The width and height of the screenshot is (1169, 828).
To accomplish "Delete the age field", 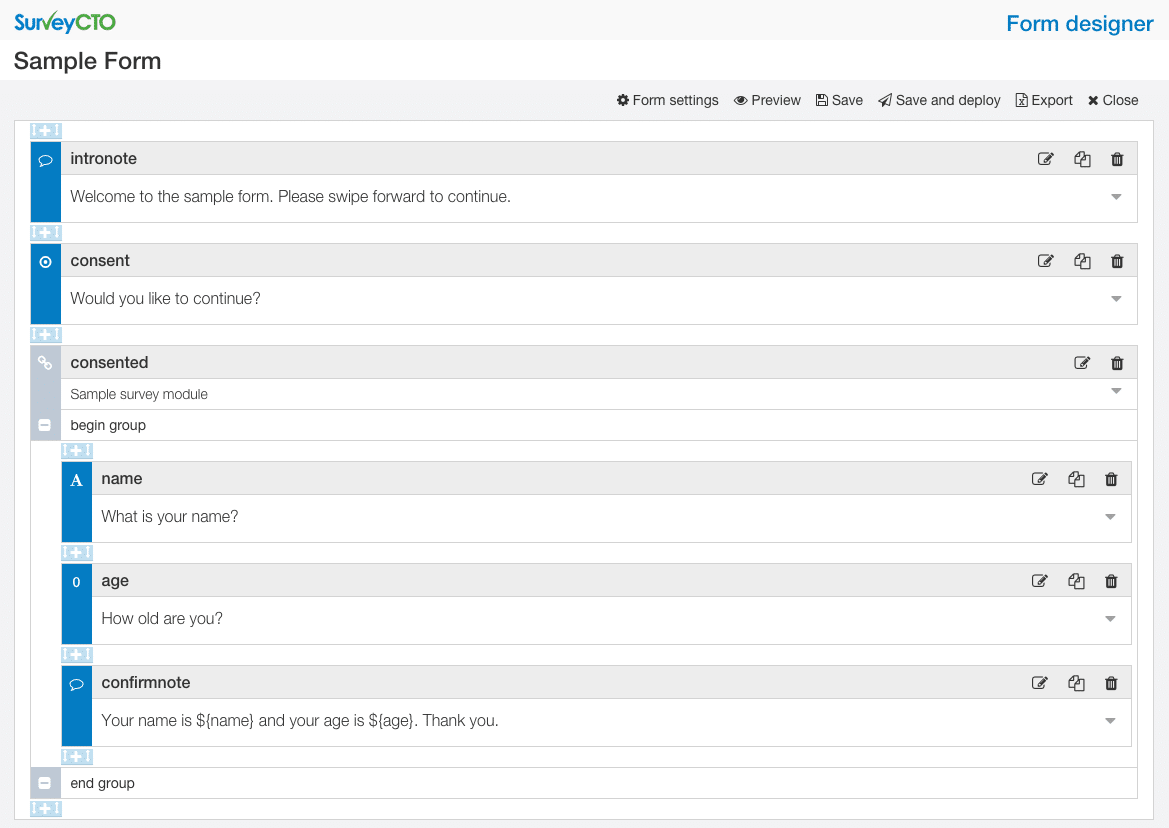I will pyautogui.click(x=1111, y=581).
